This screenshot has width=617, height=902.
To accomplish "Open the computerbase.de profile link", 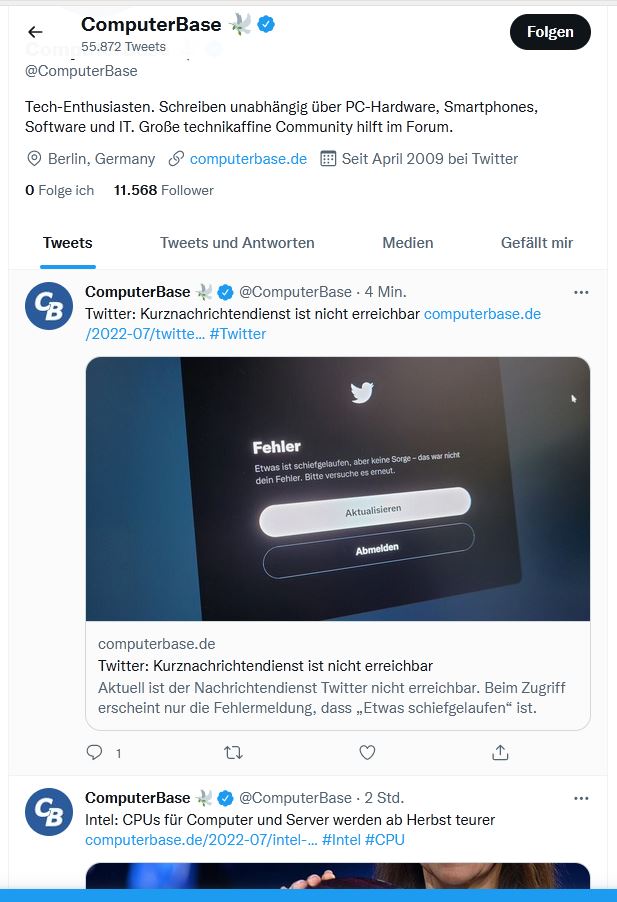I will coord(248,159).
